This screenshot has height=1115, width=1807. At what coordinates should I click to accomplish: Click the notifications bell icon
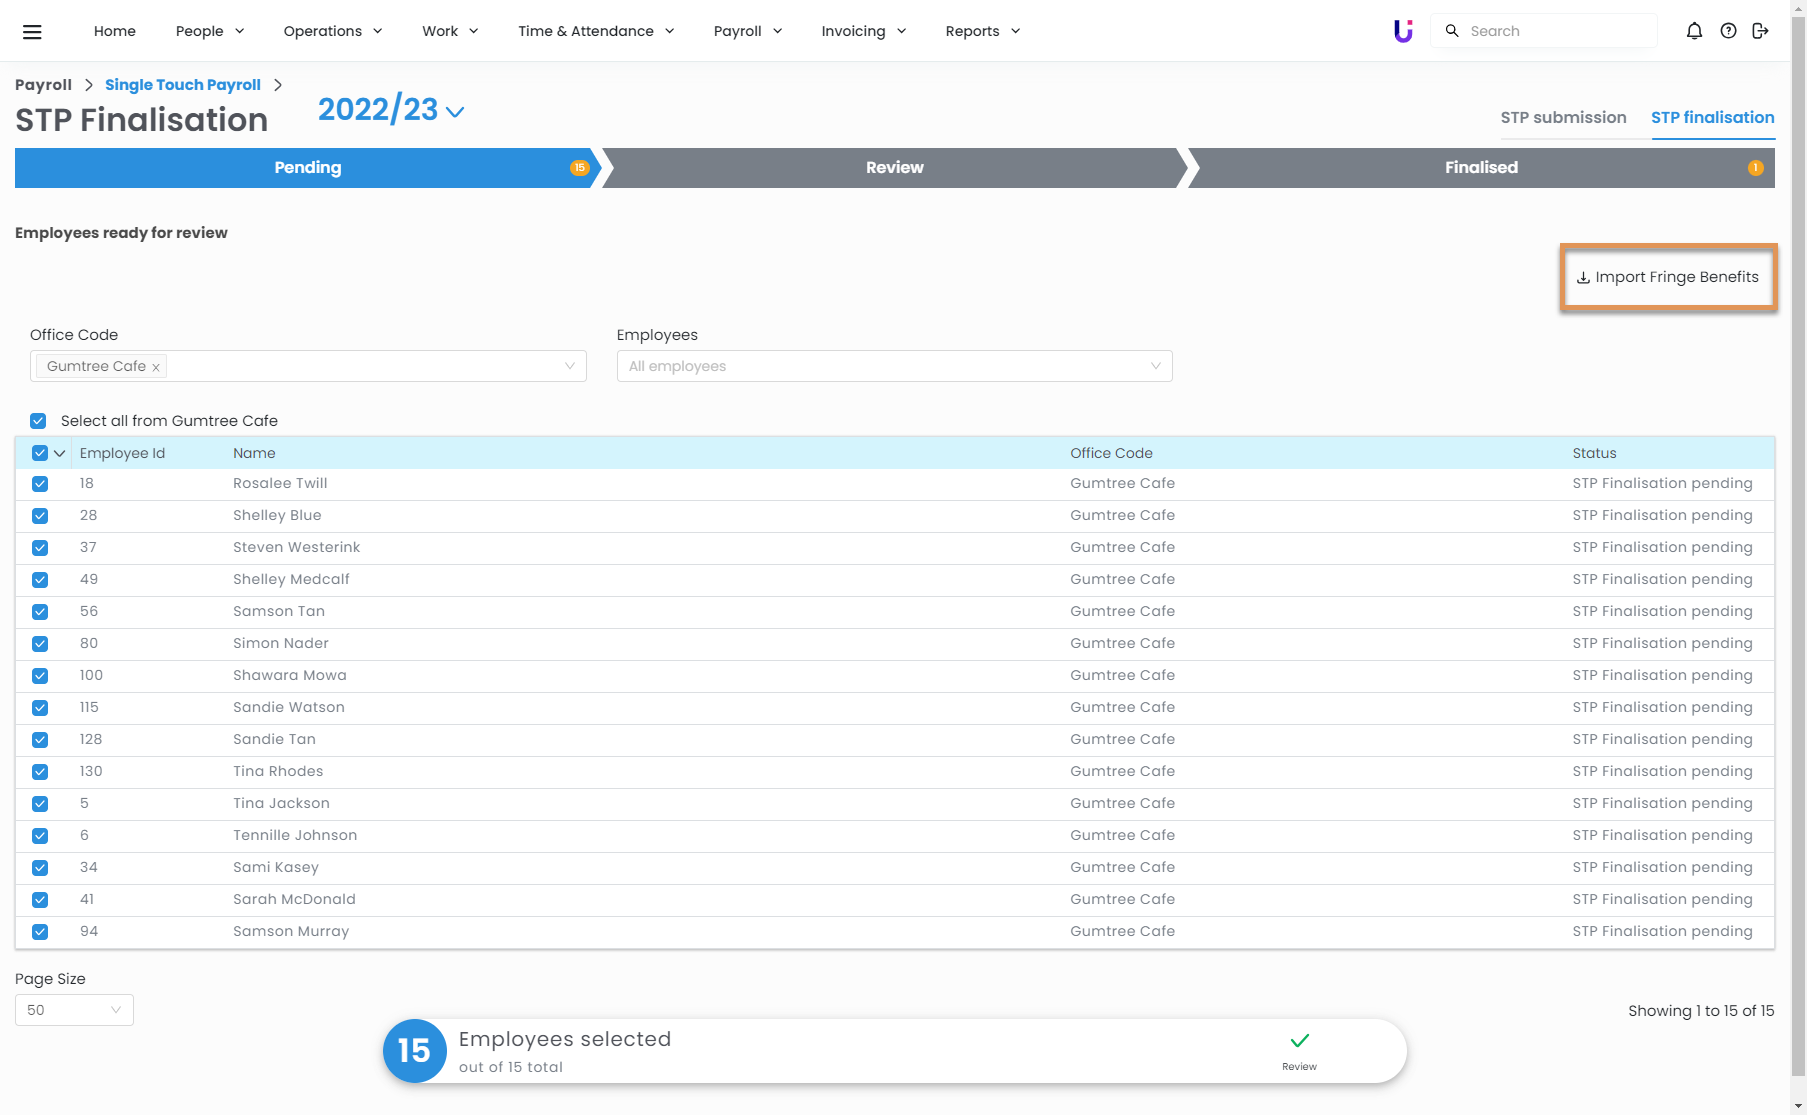[x=1694, y=31]
